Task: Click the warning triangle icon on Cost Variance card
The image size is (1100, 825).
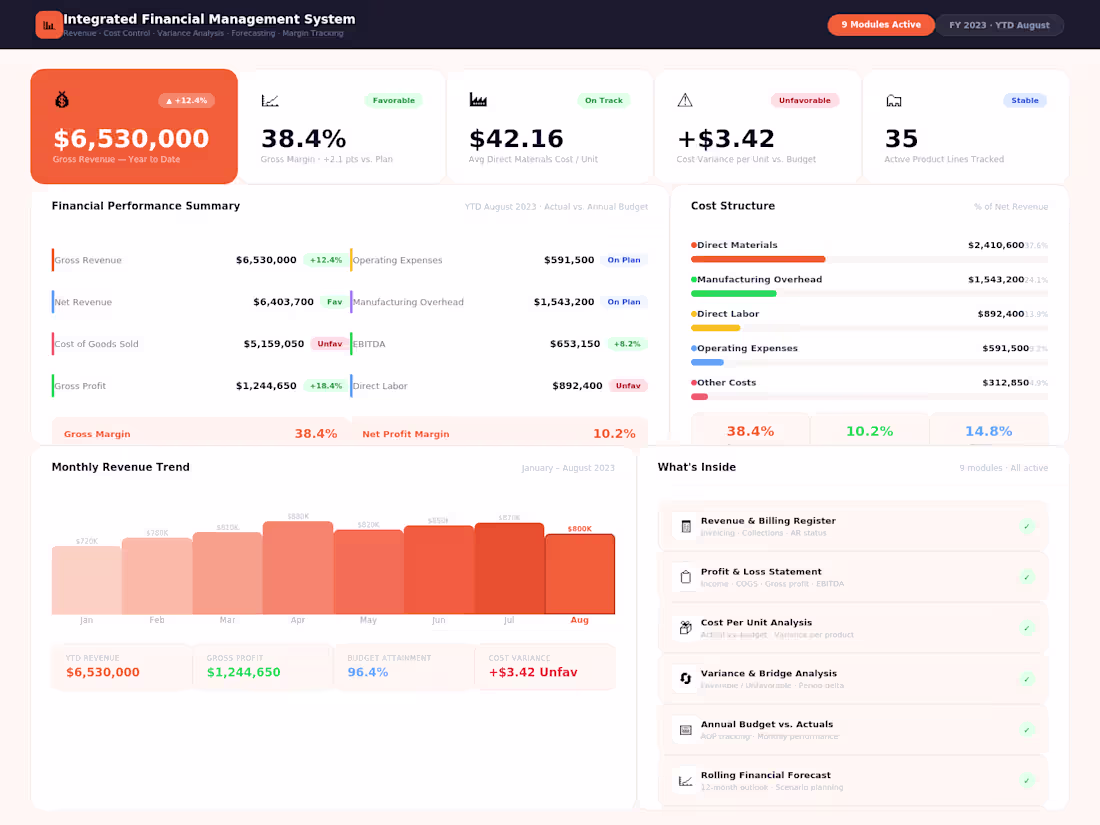Action: click(685, 100)
